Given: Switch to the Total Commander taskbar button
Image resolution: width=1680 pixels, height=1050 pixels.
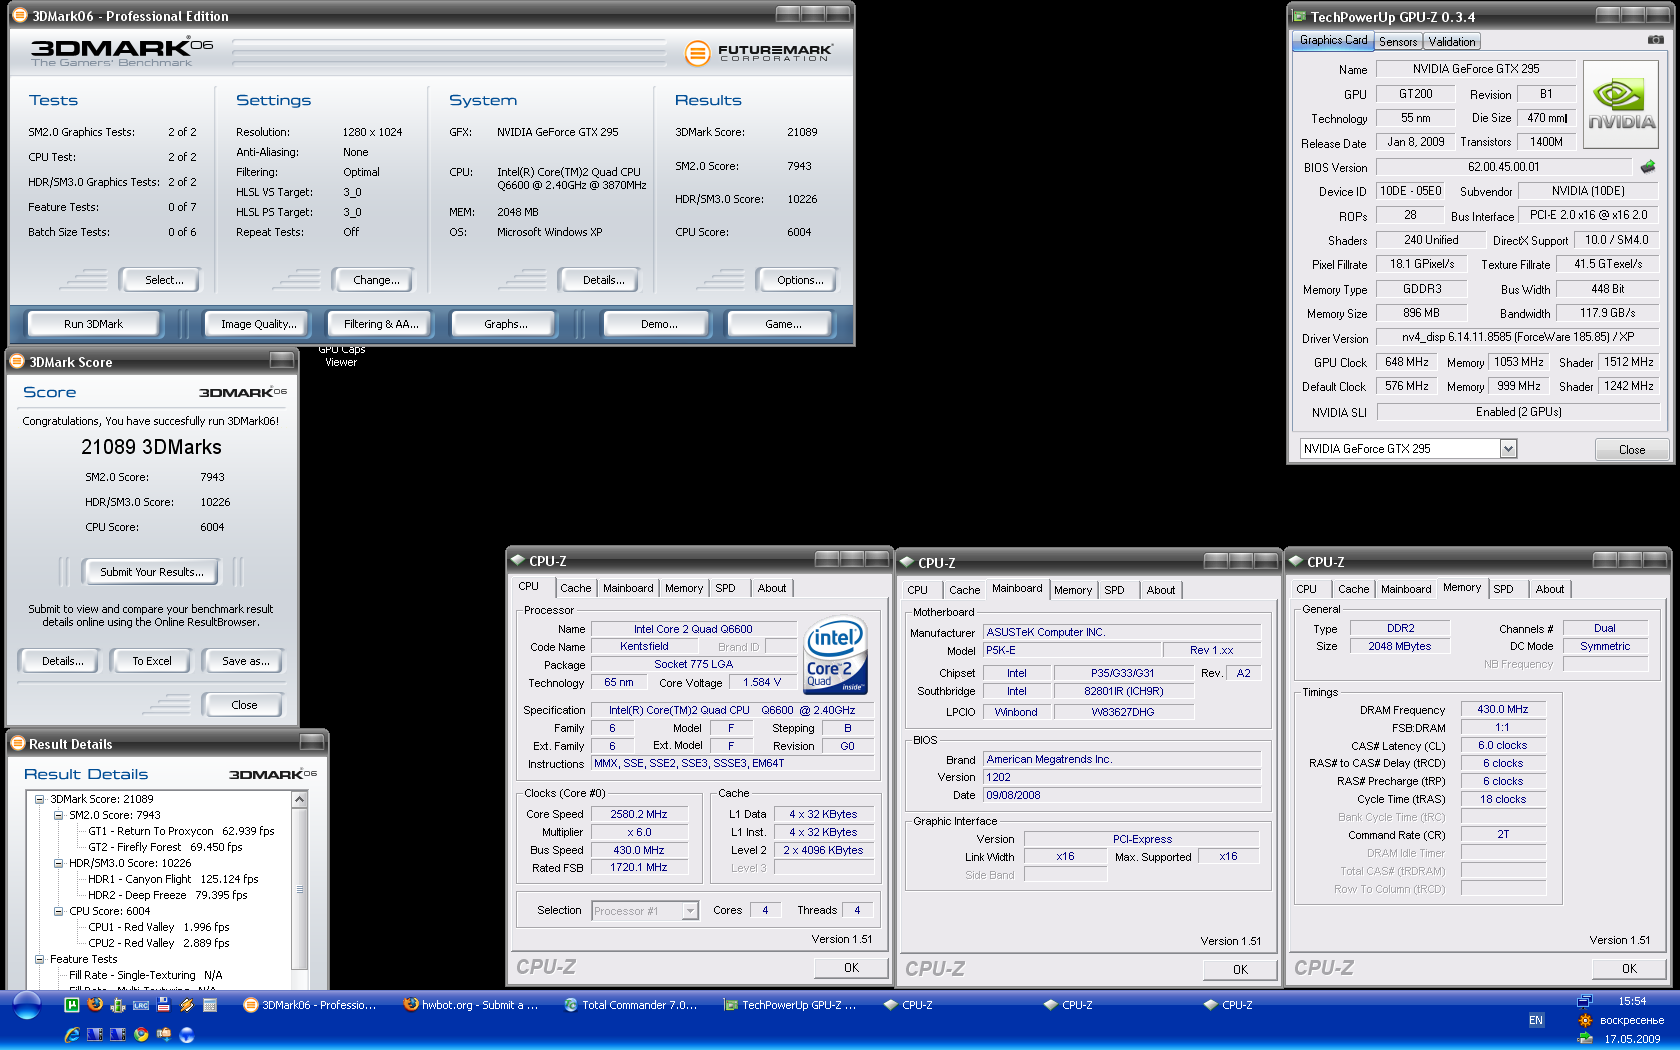Looking at the screenshot, I should coord(631,1005).
